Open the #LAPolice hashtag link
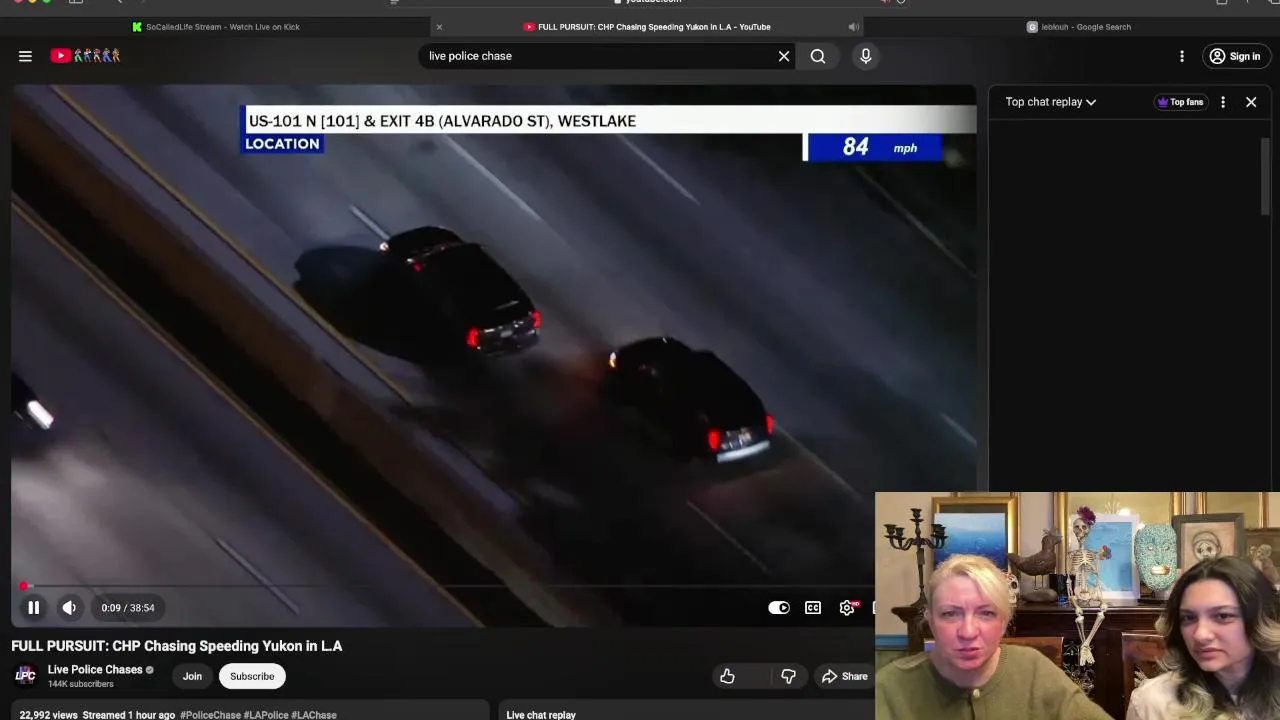 266,715
